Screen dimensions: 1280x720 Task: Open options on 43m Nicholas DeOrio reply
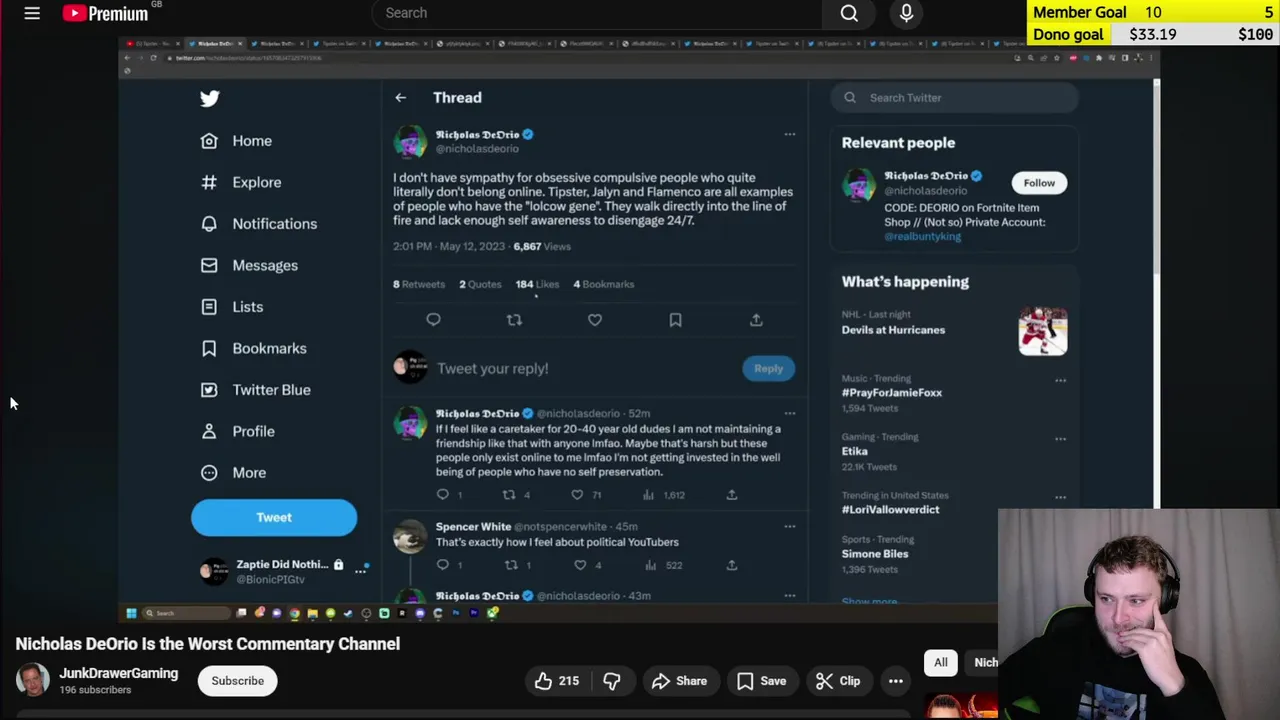(789, 596)
